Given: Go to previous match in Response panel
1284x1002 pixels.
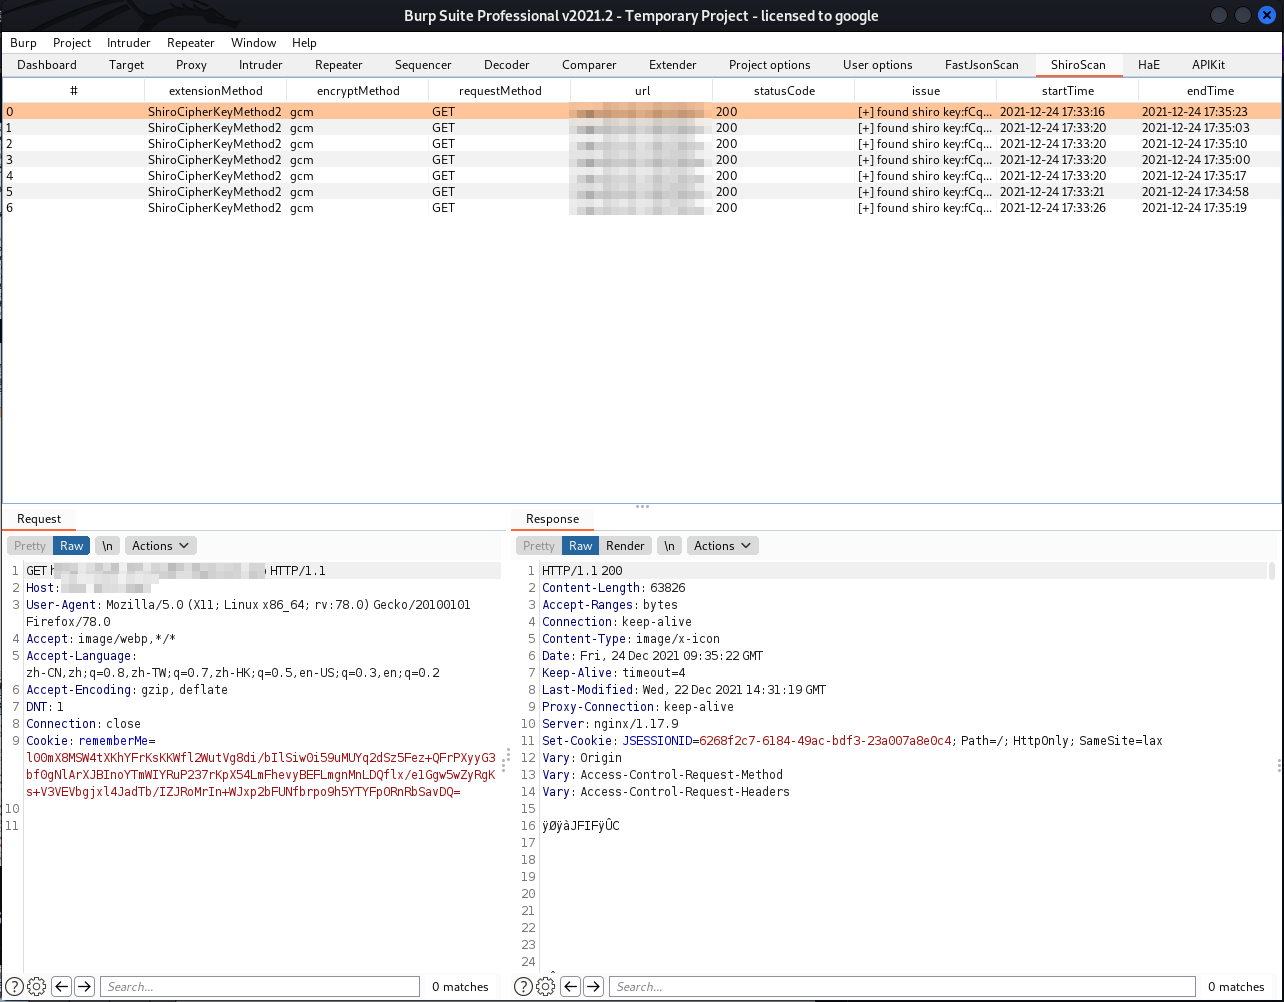Looking at the screenshot, I should [570, 986].
